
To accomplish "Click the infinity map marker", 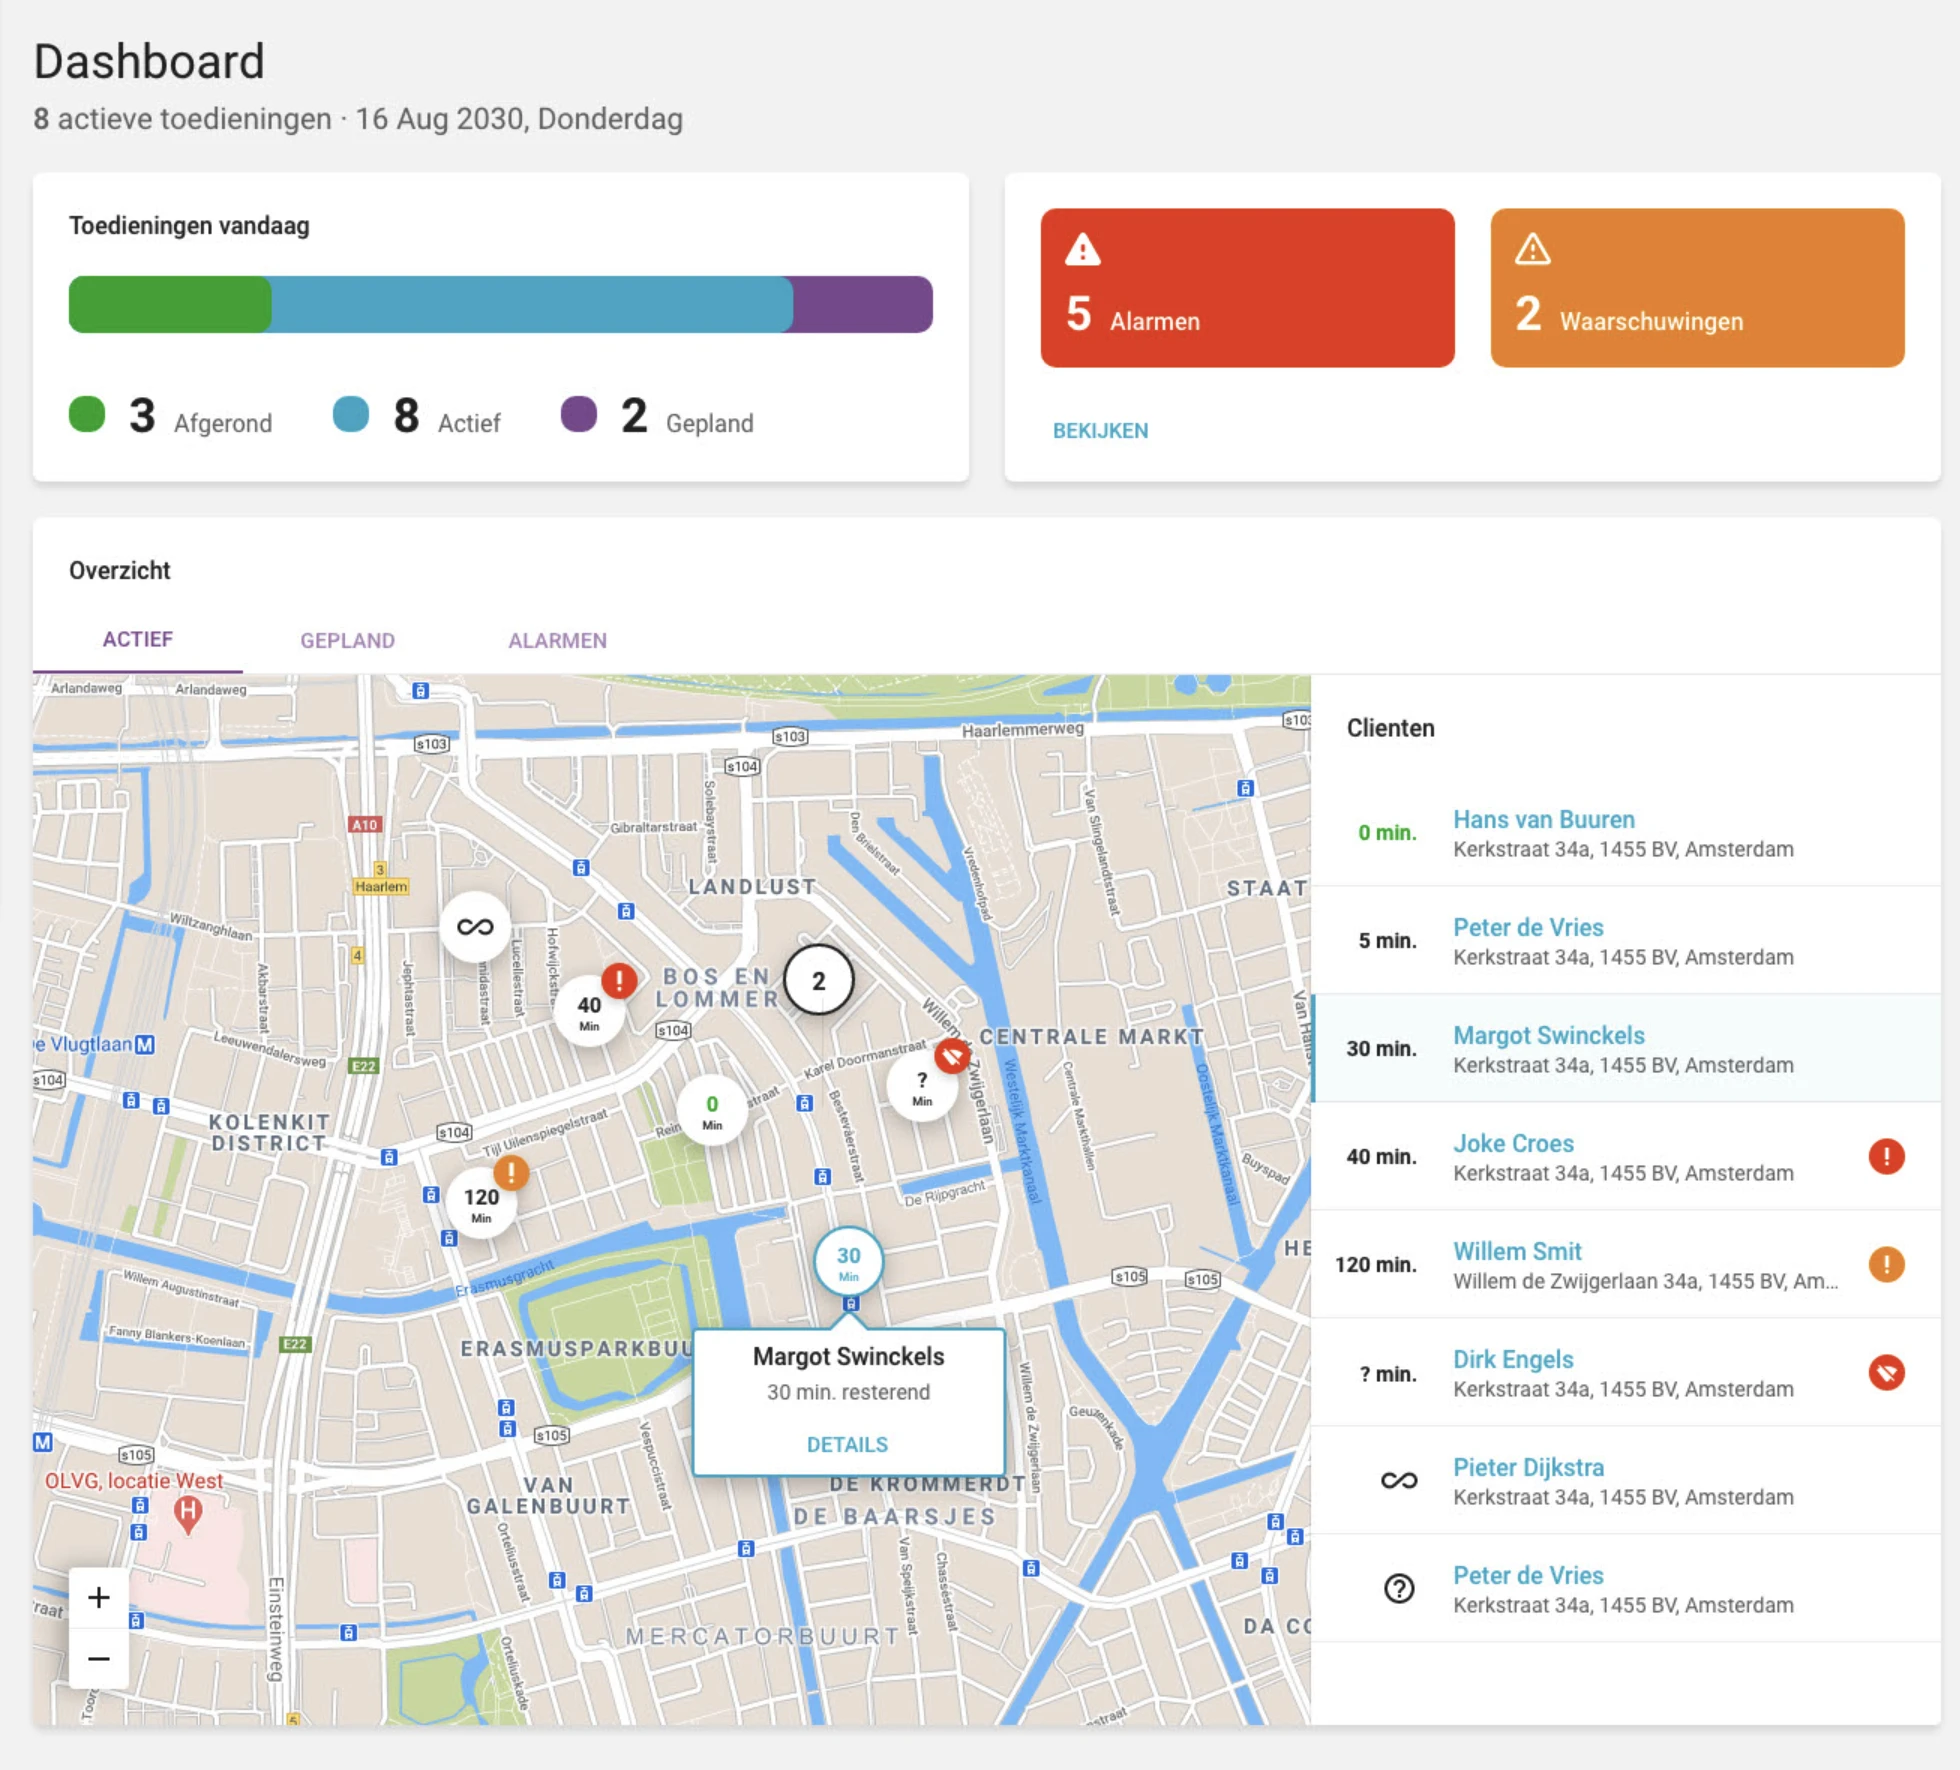I will 475,927.
